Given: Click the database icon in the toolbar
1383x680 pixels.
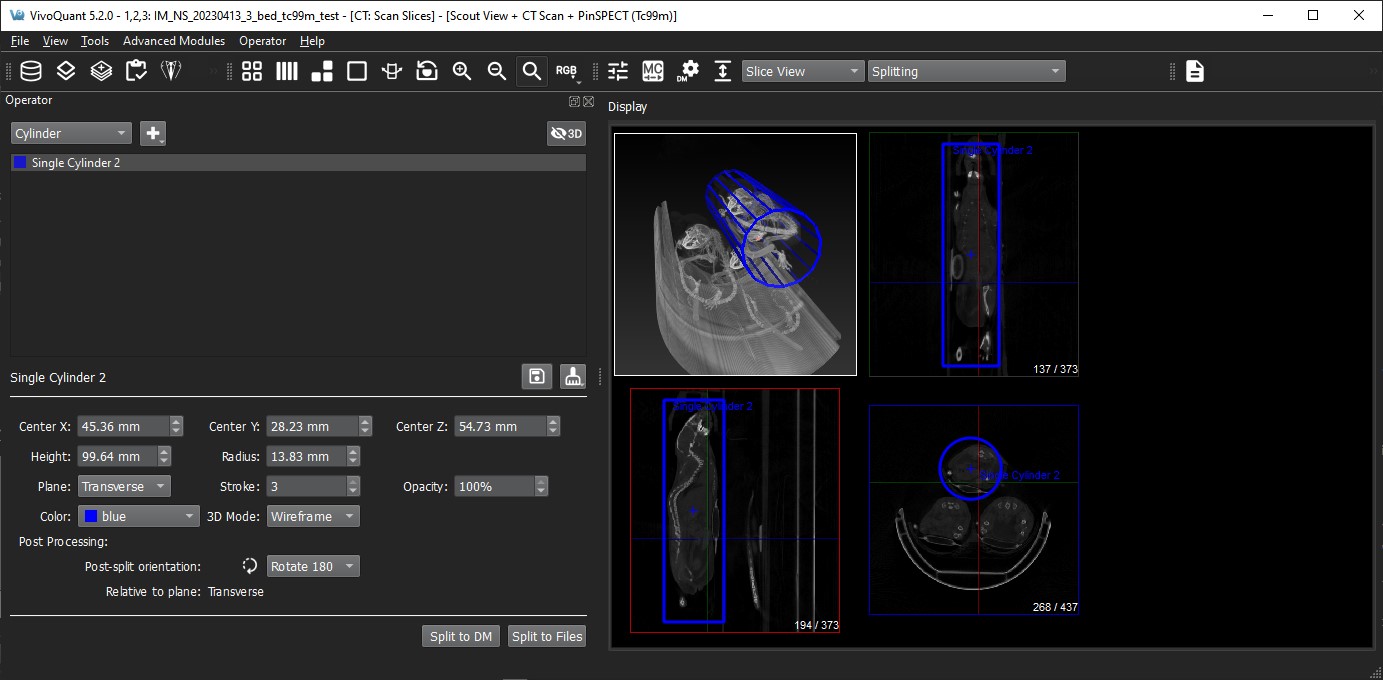Looking at the screenshot, I should point(32,71).
